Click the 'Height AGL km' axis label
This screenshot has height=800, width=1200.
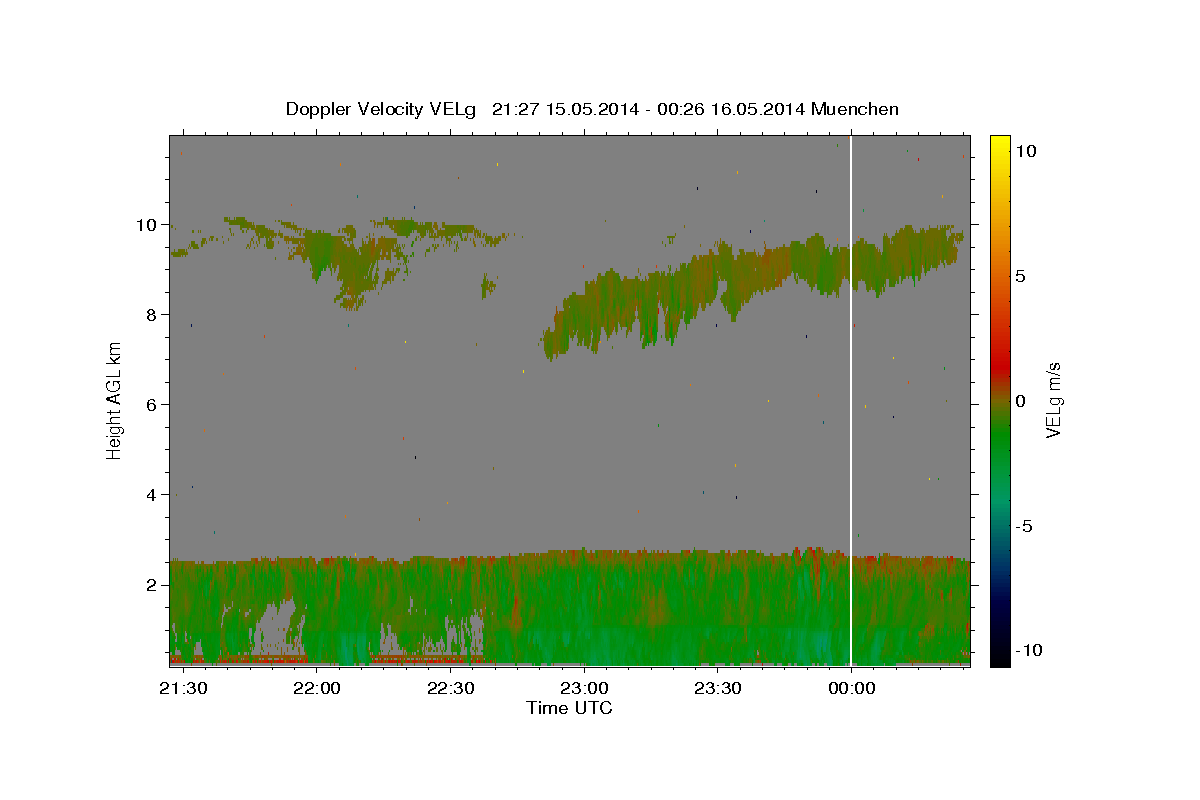[x=115, y=400]
